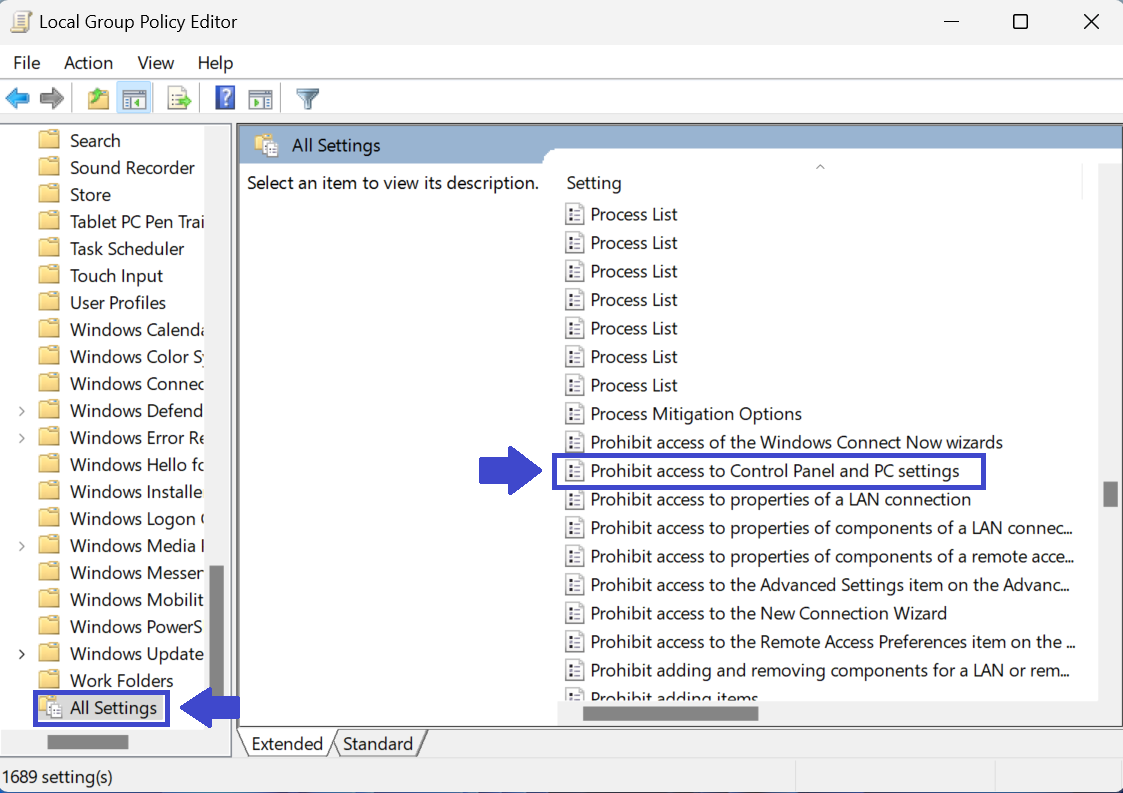Viewport: 1123px width, 793px height.
Task: Click the blue Back arrow in toolbar
Action: [18, 98]
